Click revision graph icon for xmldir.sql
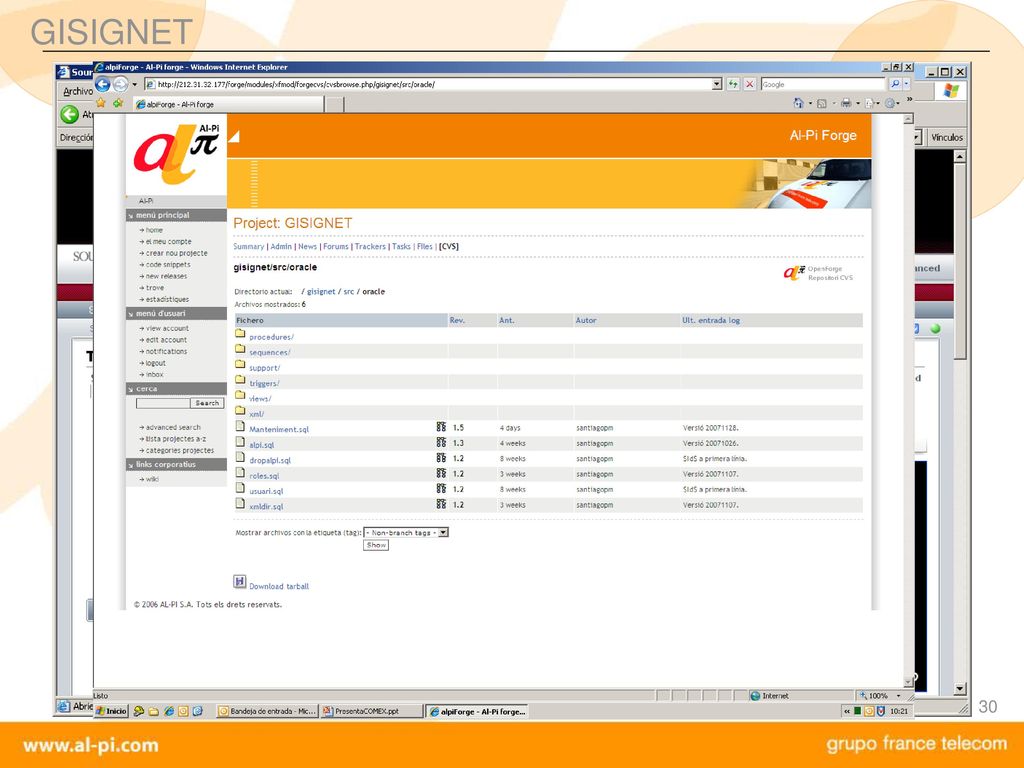1024x768 pixels. pyautogui.click(x=441, y=504)
